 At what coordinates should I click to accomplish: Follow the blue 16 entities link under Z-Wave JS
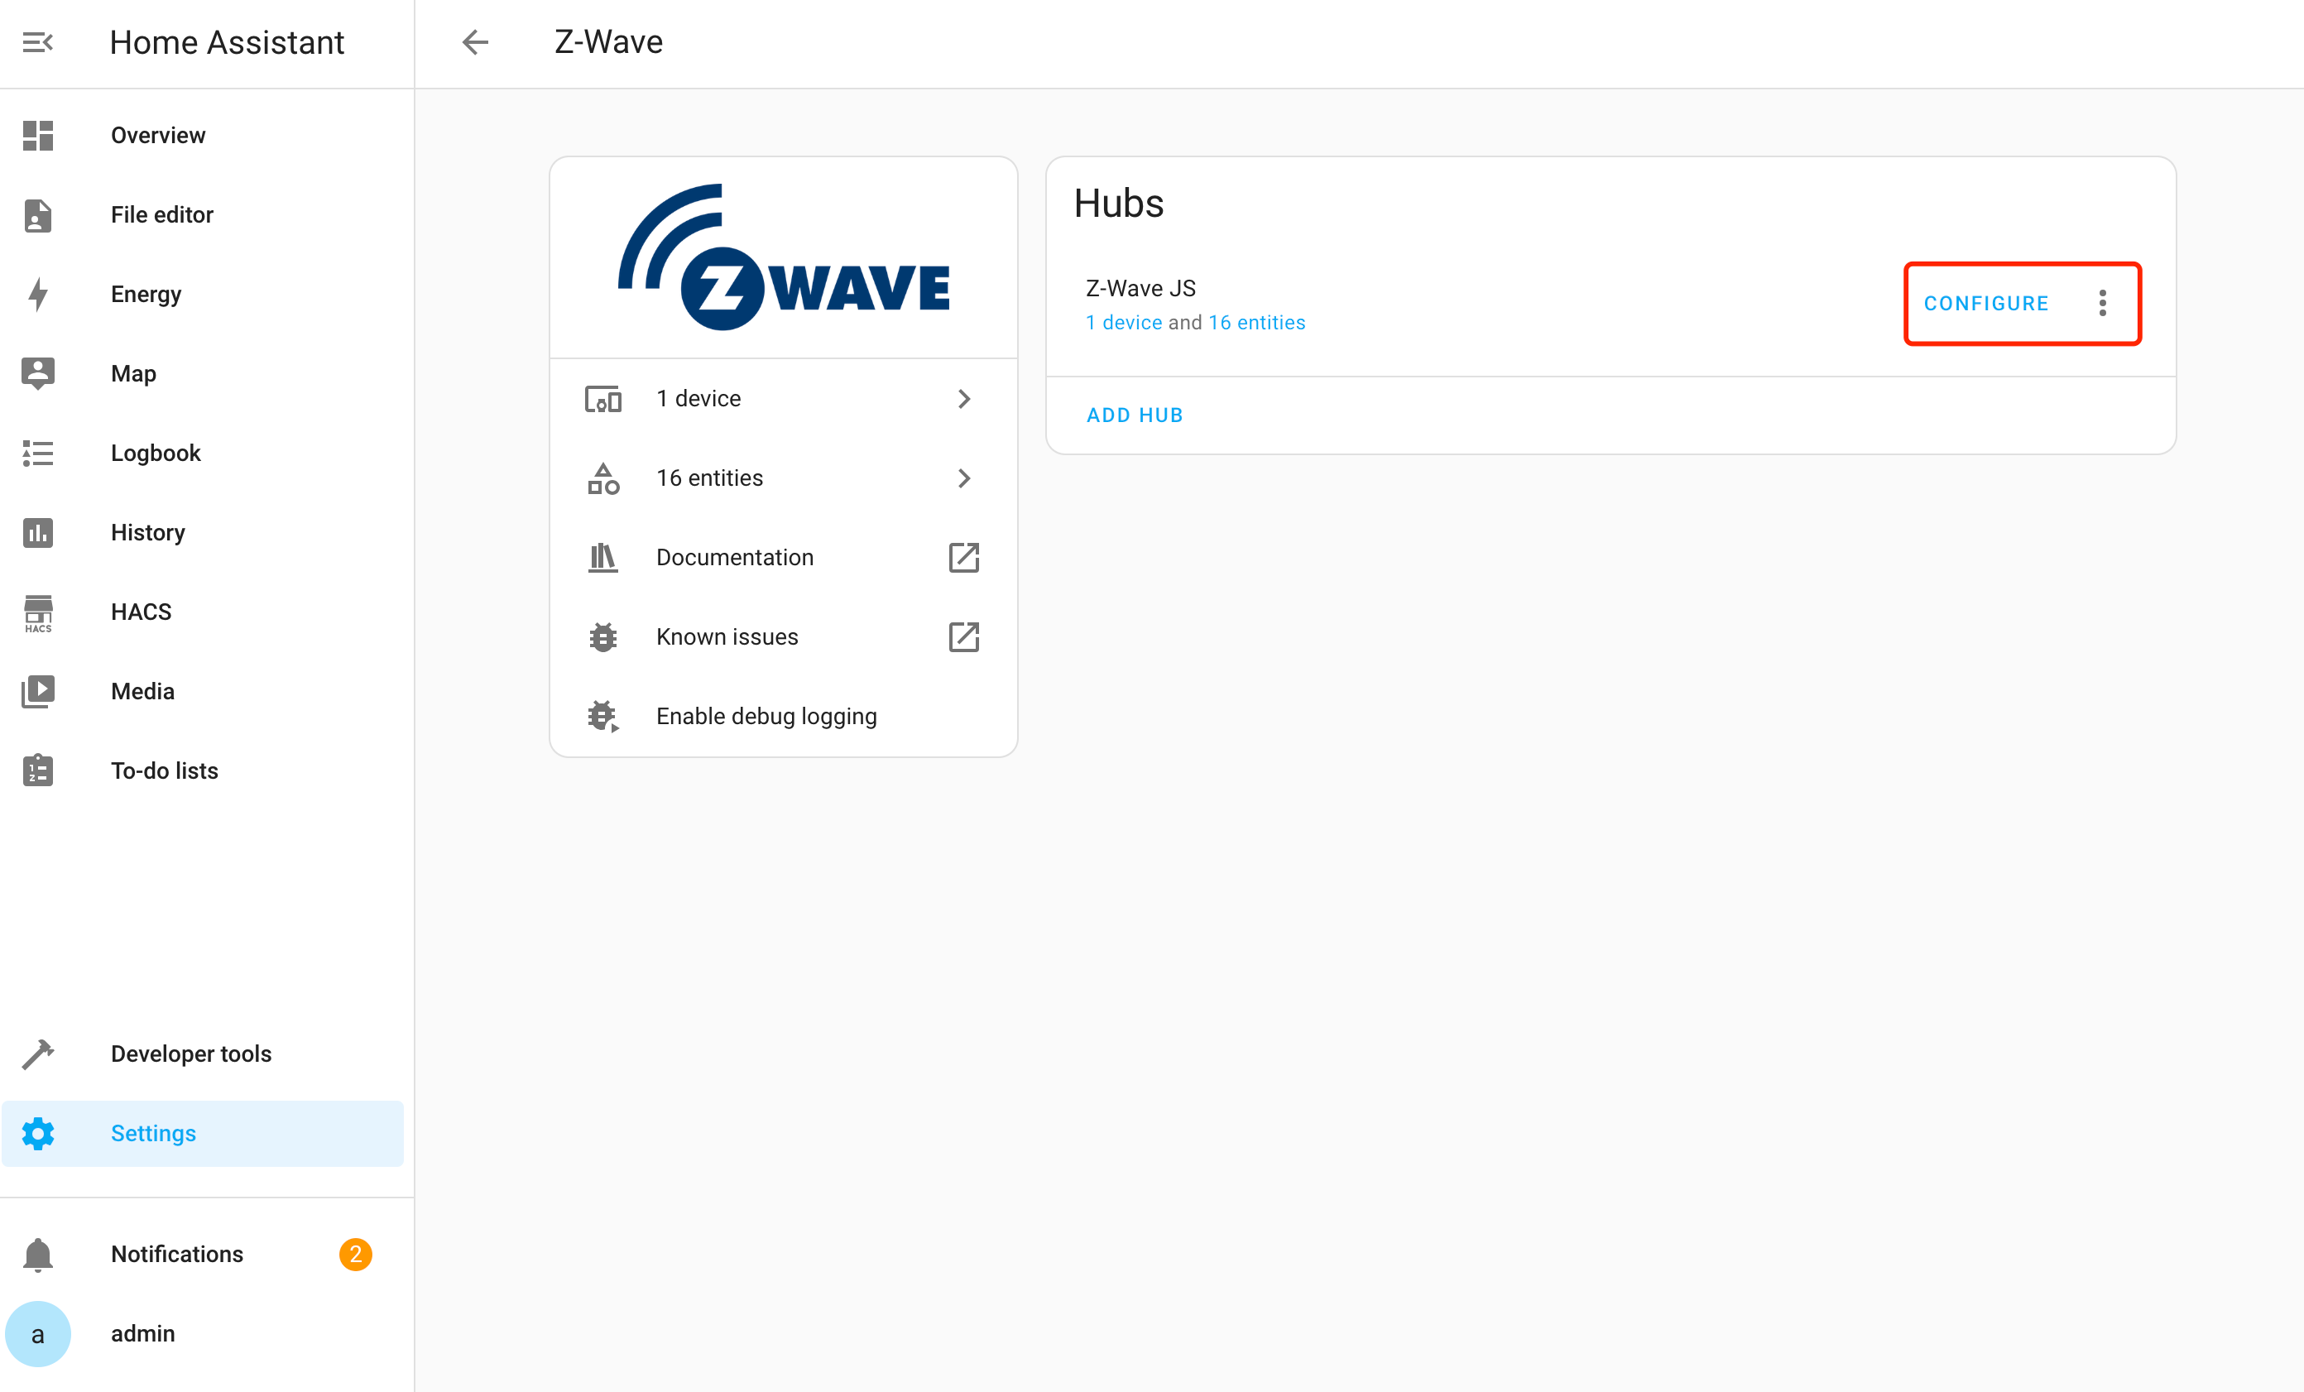coord(1256,323)
